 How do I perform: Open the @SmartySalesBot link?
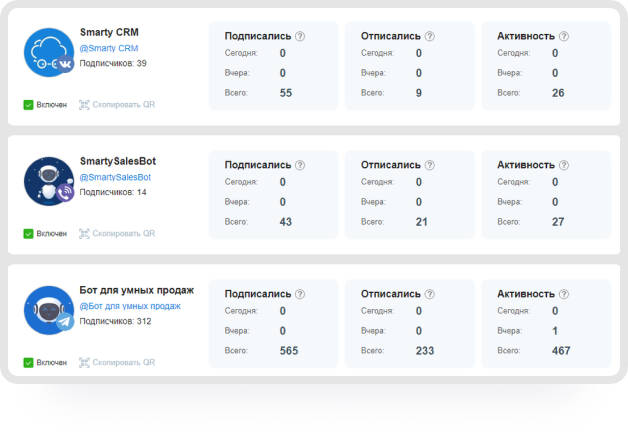115,177
